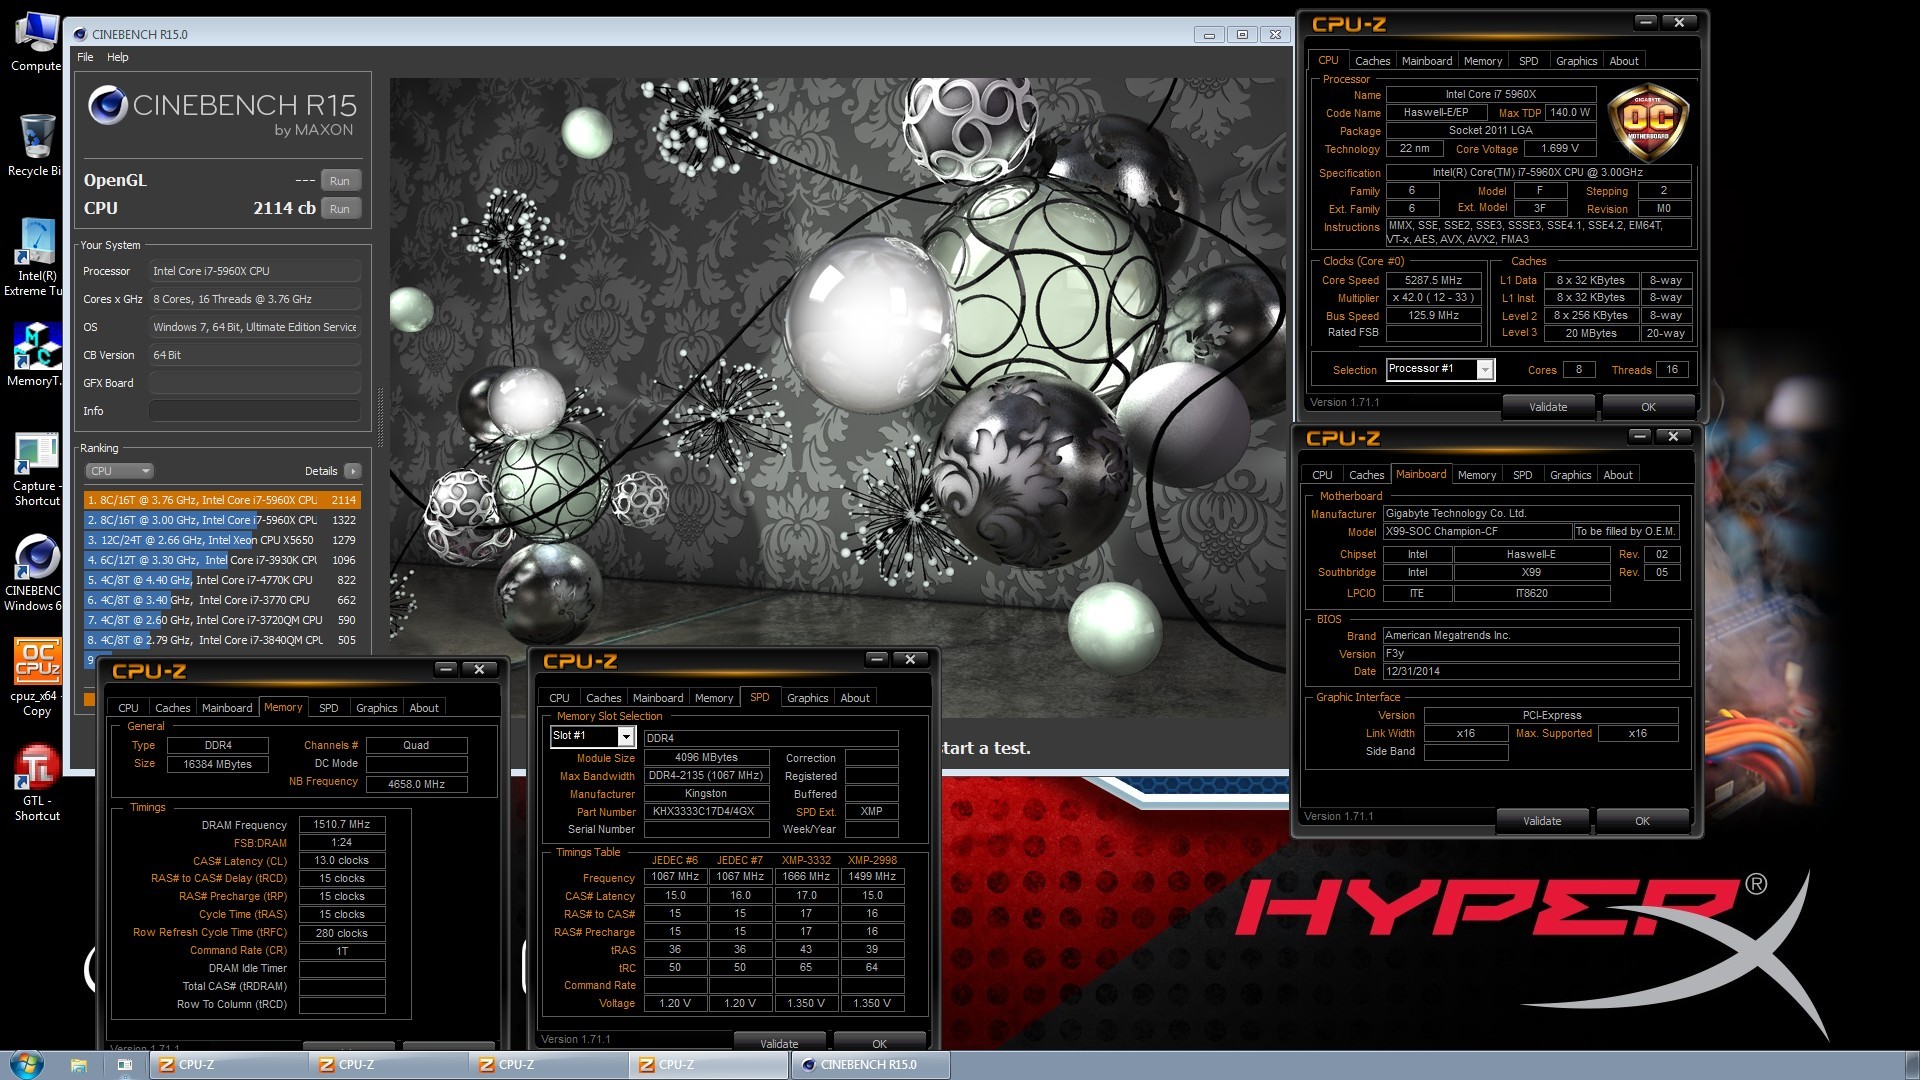This screenshot has height=1080, width=1920.
Task: Click the NB Frequency 4658.0 MHz value
Action: click(x=416, y=784)
